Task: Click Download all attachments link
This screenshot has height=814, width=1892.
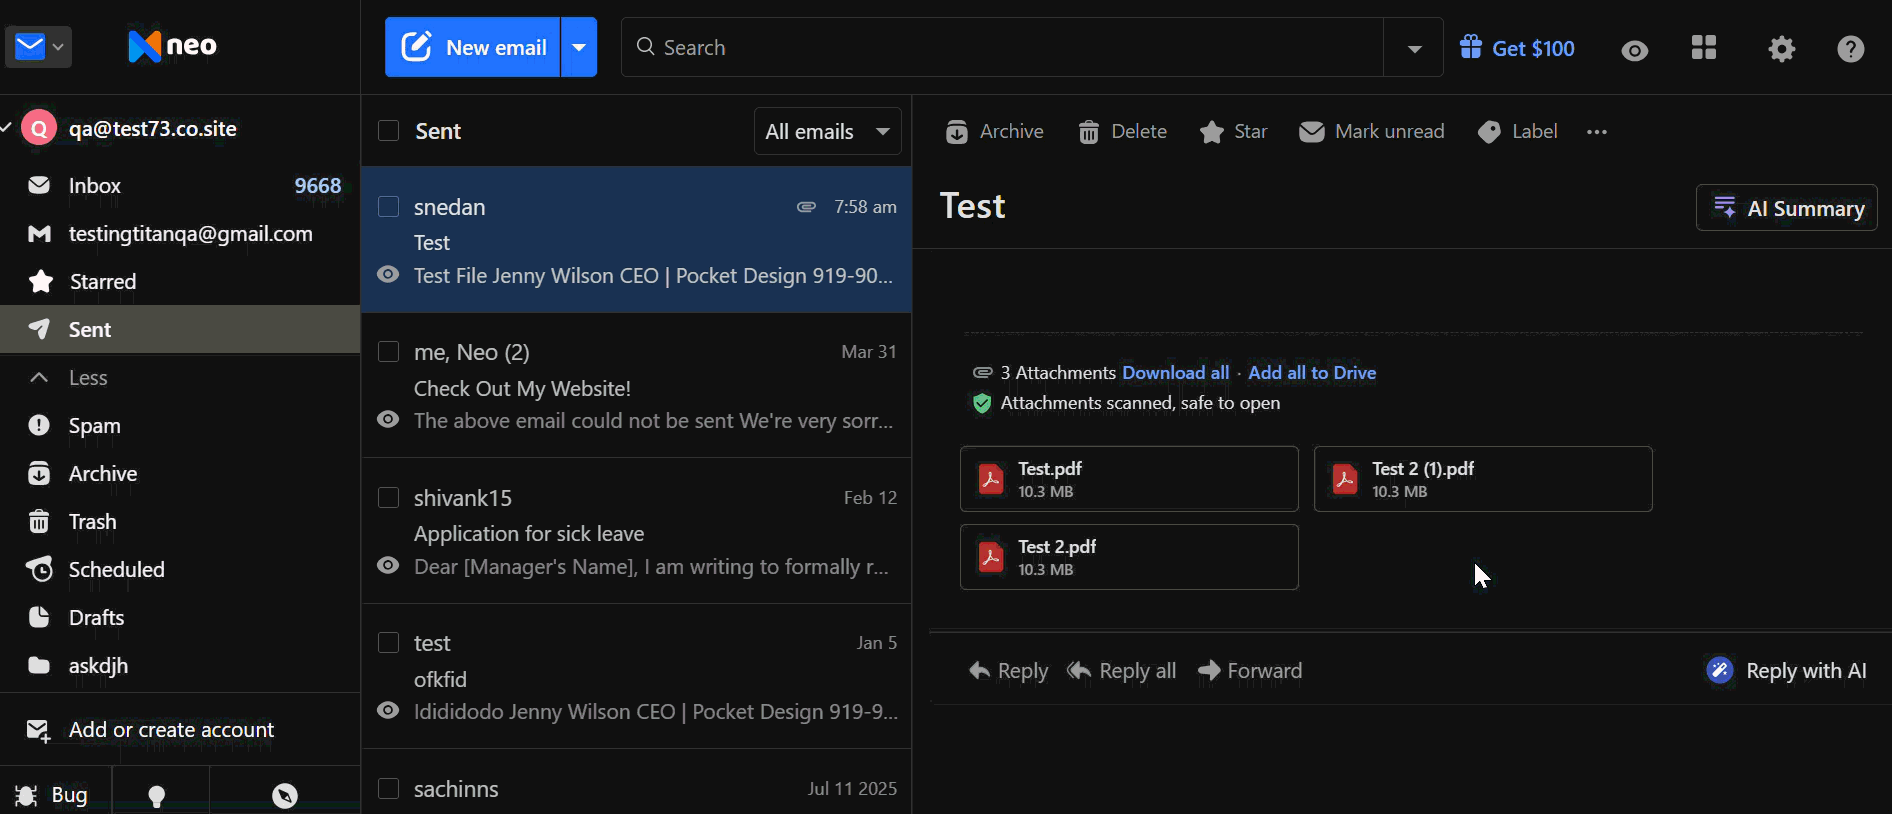Action: point(1175,373)
